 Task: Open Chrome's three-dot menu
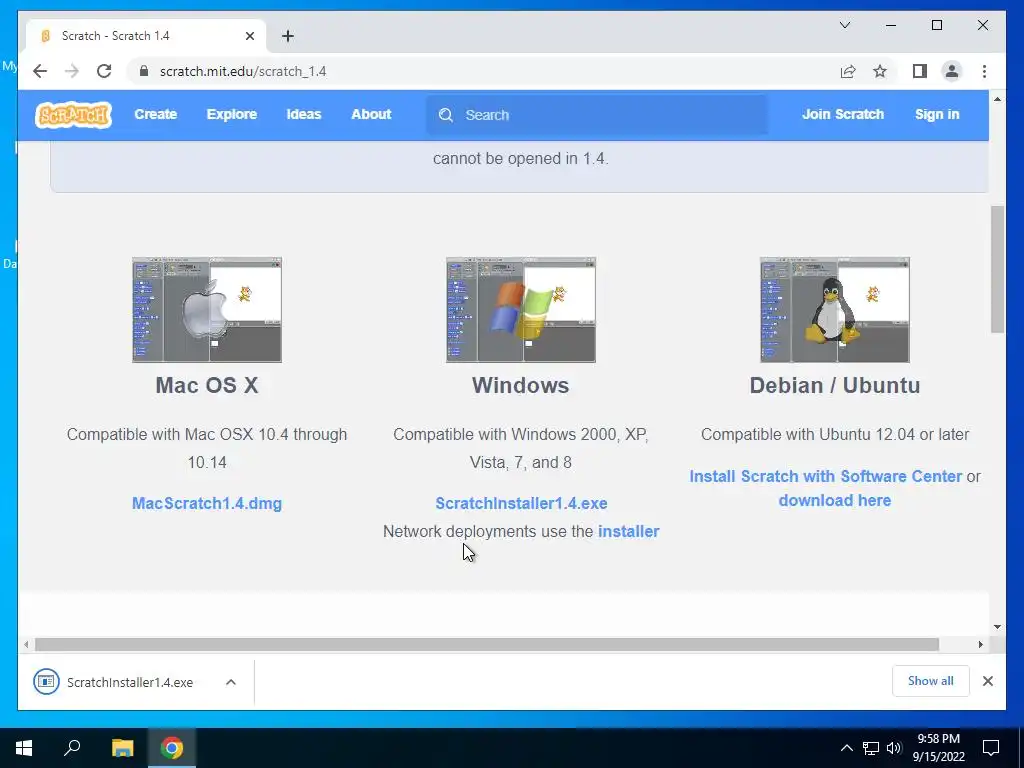pos(984,71)
